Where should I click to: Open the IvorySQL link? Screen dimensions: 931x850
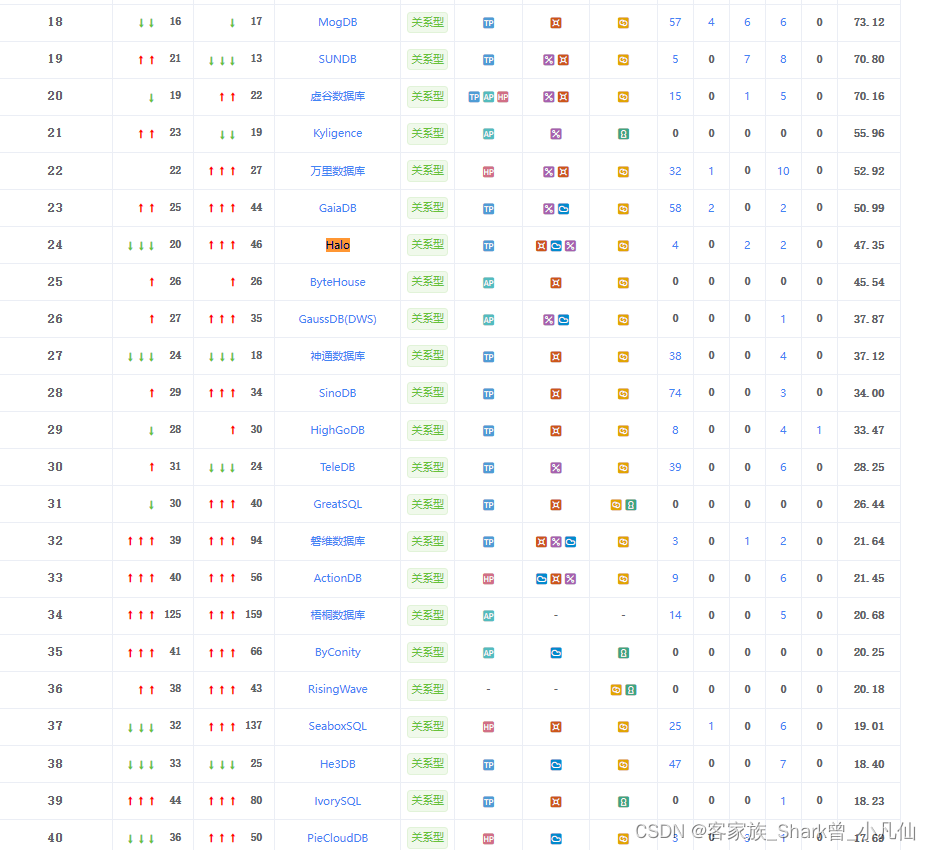337,801
